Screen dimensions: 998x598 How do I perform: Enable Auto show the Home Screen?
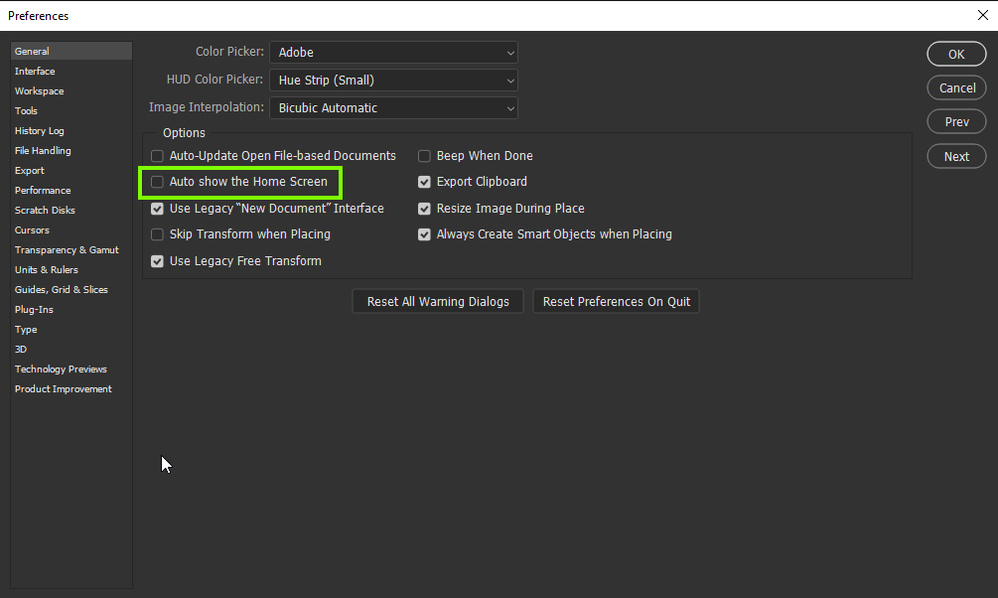tap(157, 182)
